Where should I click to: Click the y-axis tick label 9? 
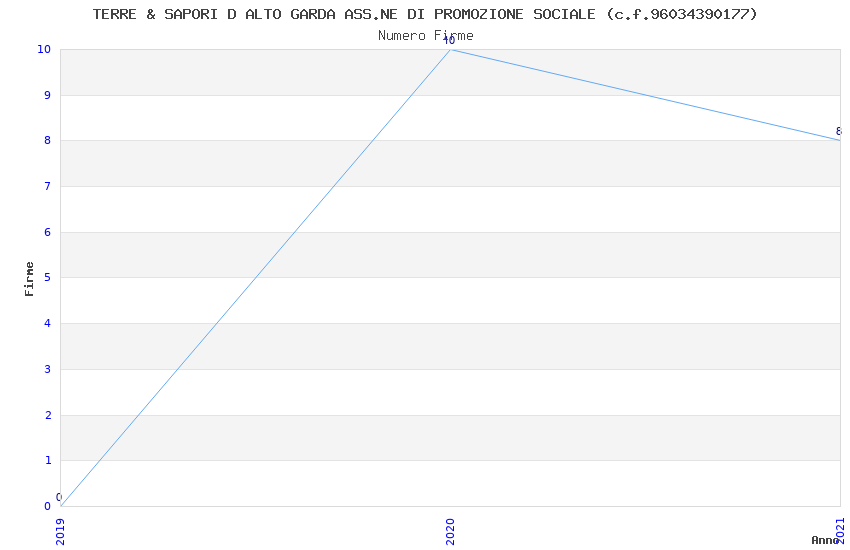pos(48,95)
